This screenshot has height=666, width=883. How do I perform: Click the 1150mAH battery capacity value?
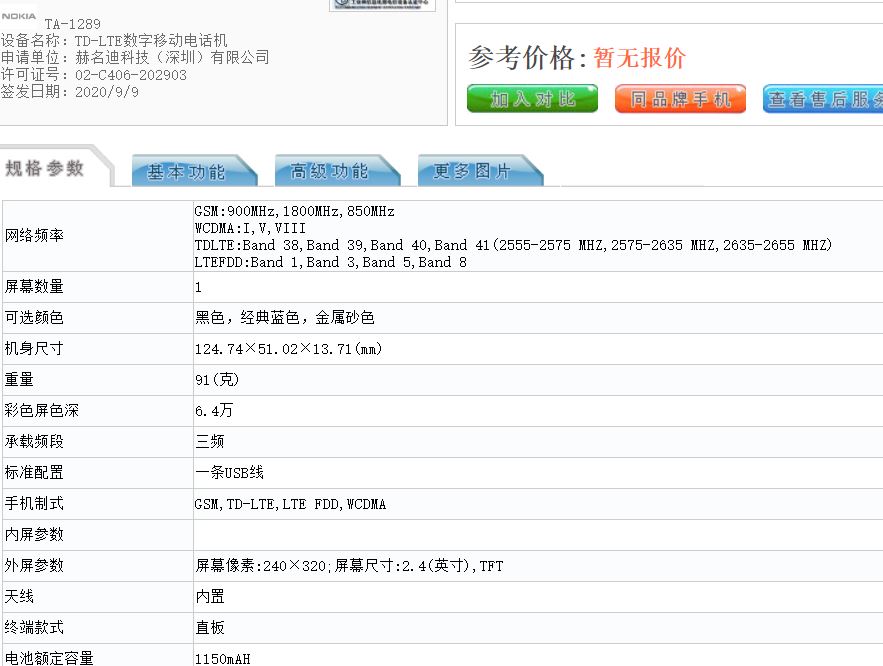click(222, 658)
